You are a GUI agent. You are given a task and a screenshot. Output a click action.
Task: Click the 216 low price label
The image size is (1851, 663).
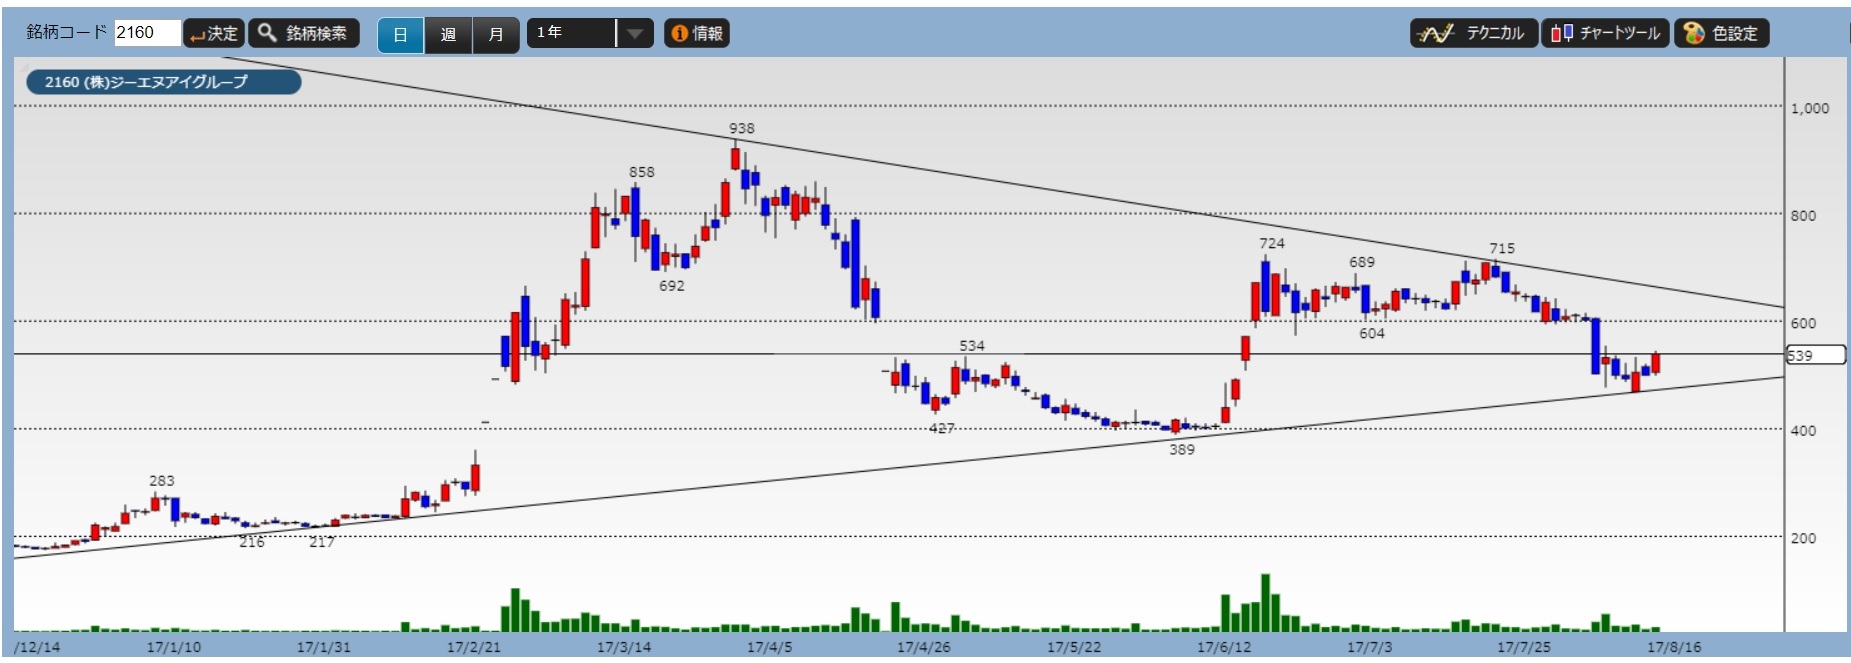[252, 542]
